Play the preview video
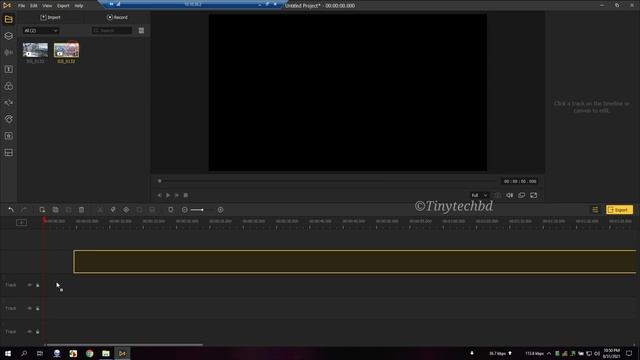This screenshot has width=640, height=360. (x=168, y=196)
